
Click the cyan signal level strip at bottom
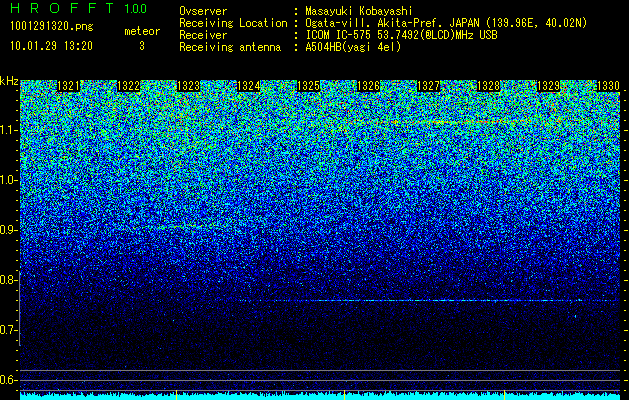pos(320,396)
